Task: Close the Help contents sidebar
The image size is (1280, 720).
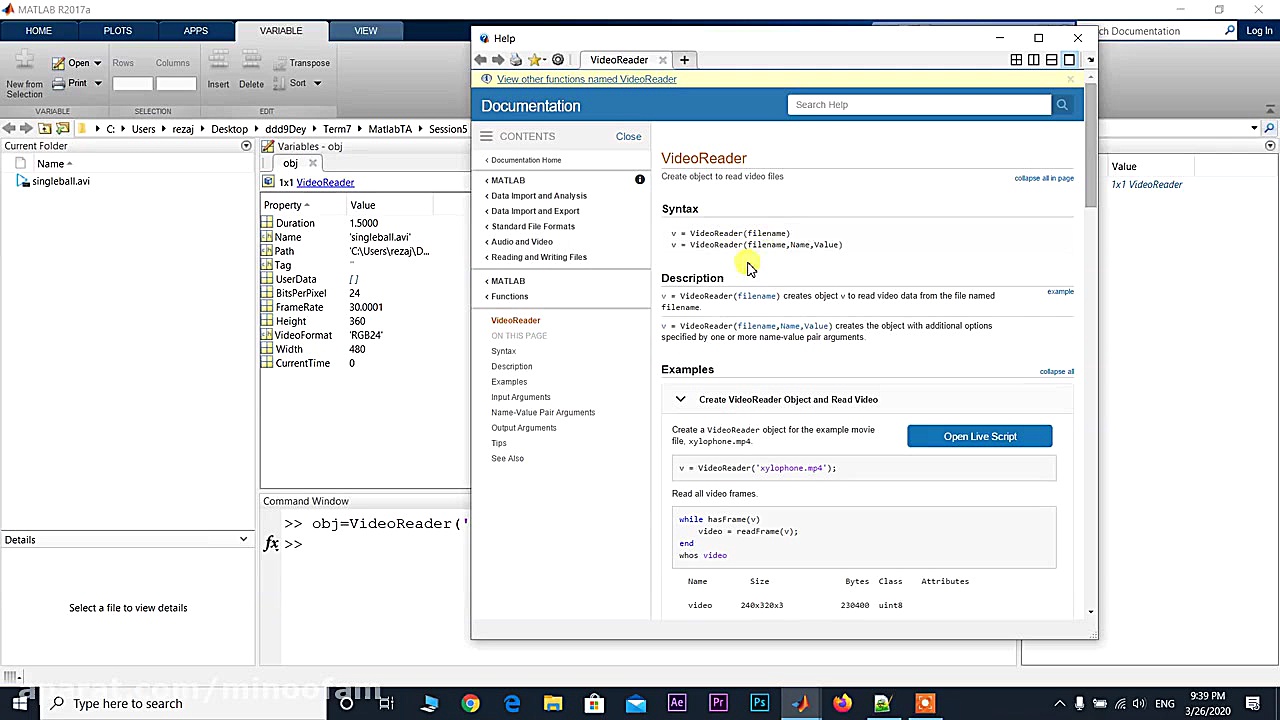Action: 629,136
